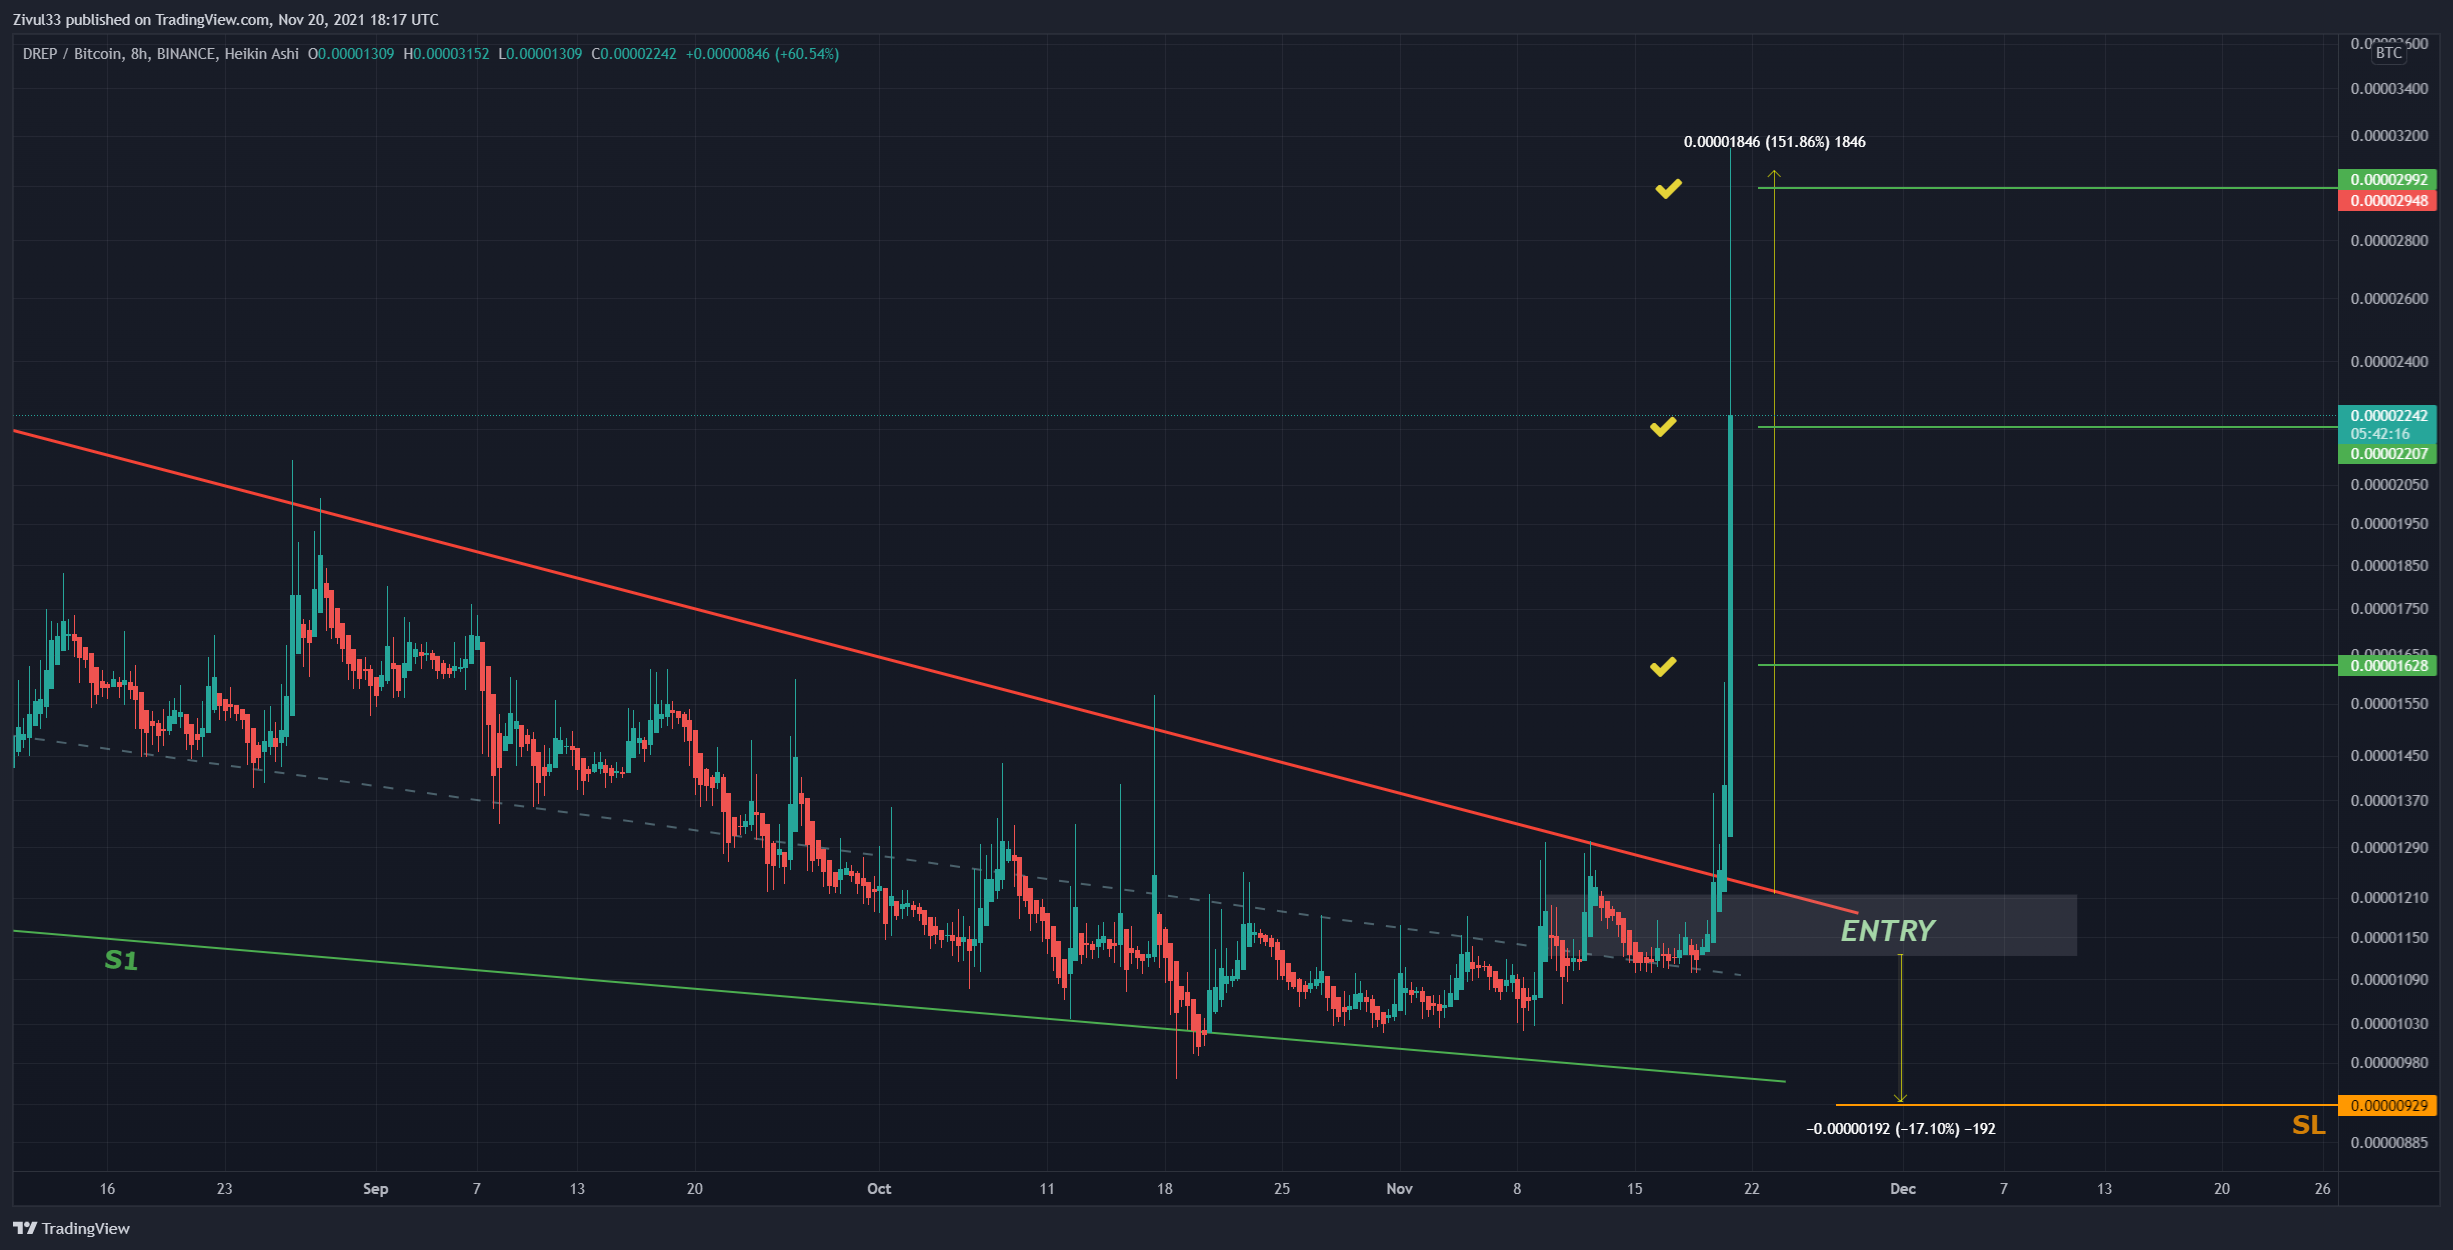
Task: Click the middle yellow checkmark near 0.00002207 target
Action: click(1663, 427)
